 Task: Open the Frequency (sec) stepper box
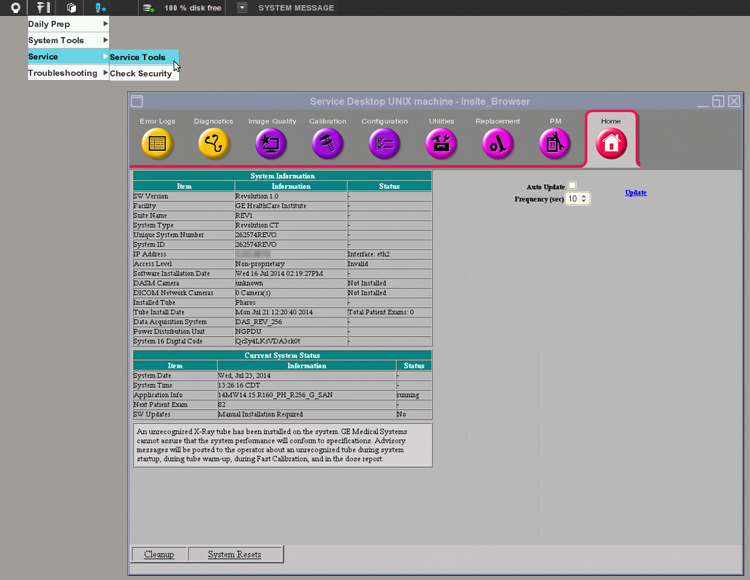578,199
